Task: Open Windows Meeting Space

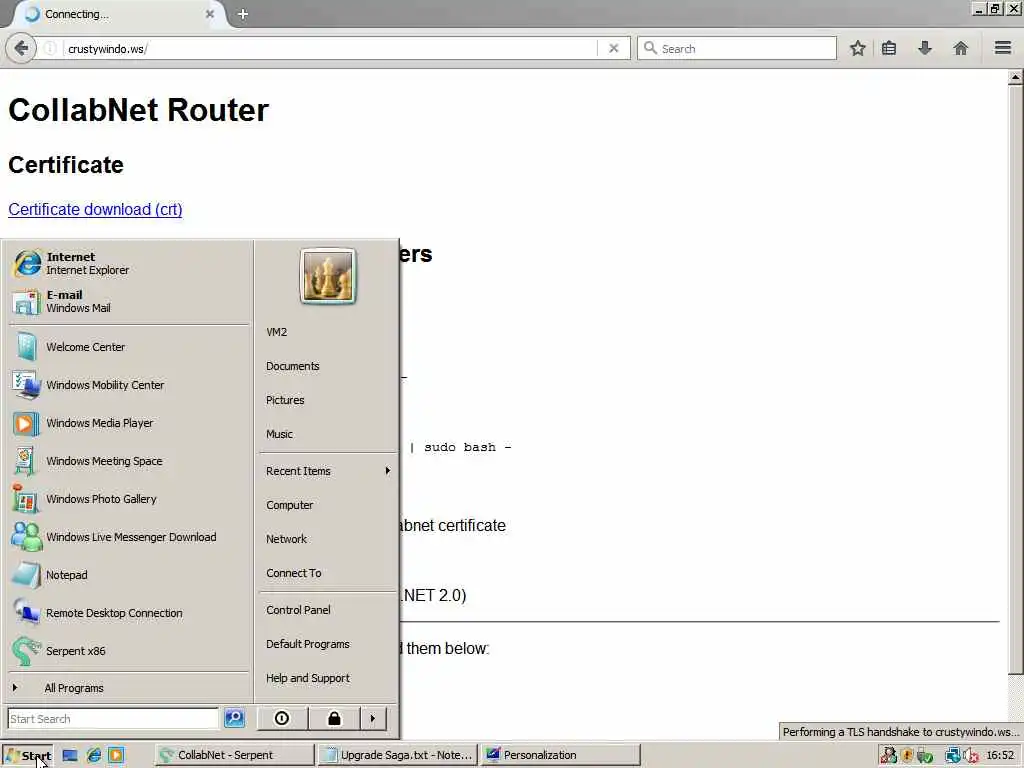Action: (129, 460)
